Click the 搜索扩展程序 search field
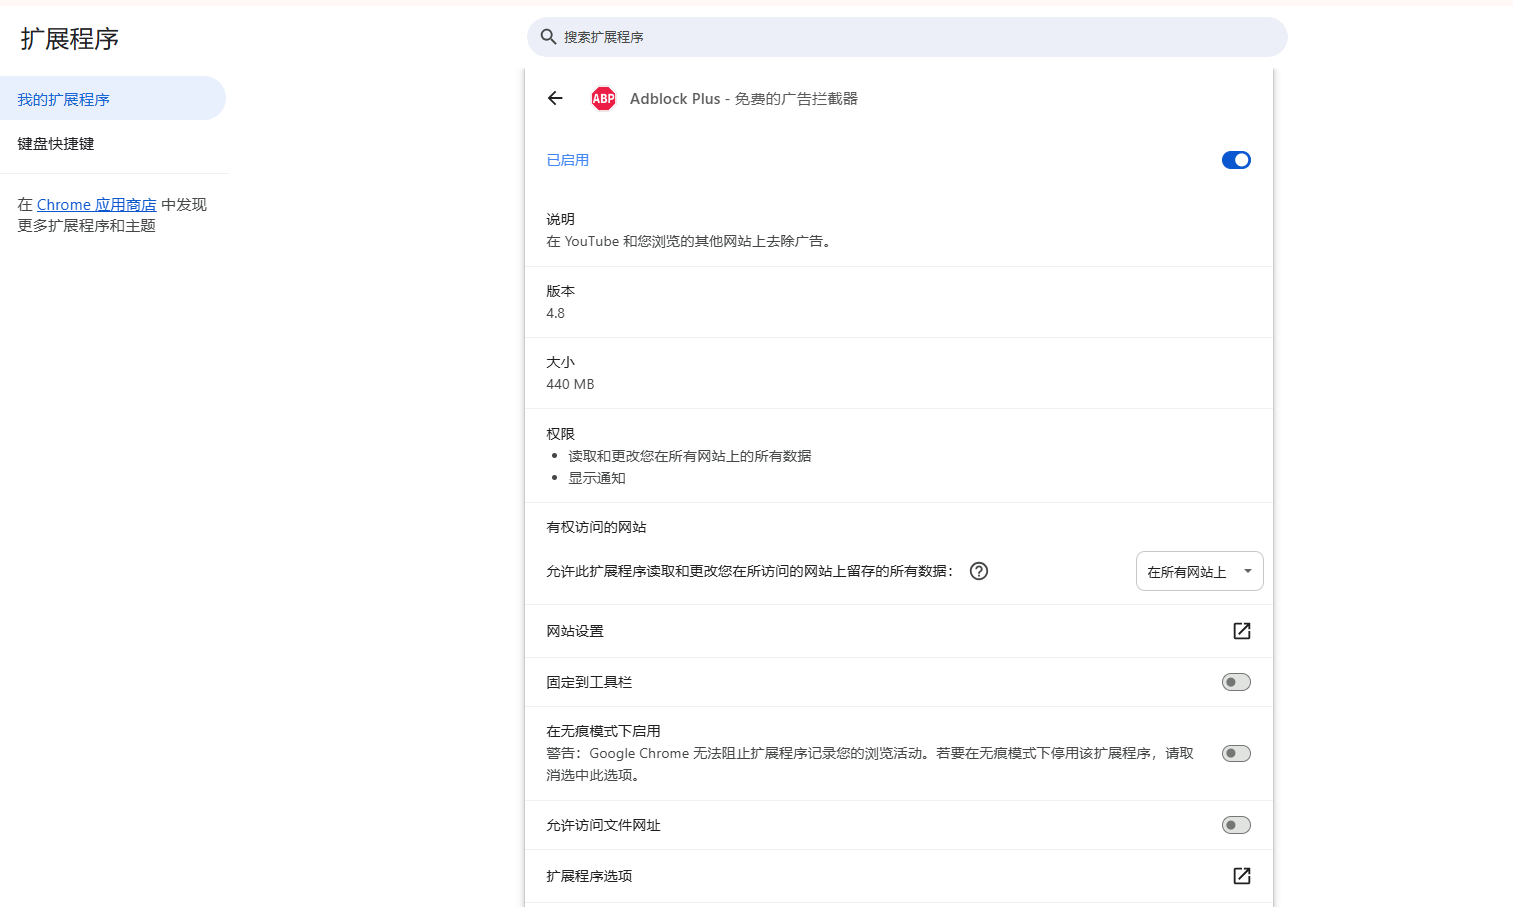The height and width of the screenshot is (907, 1513). tap(907, 37)
